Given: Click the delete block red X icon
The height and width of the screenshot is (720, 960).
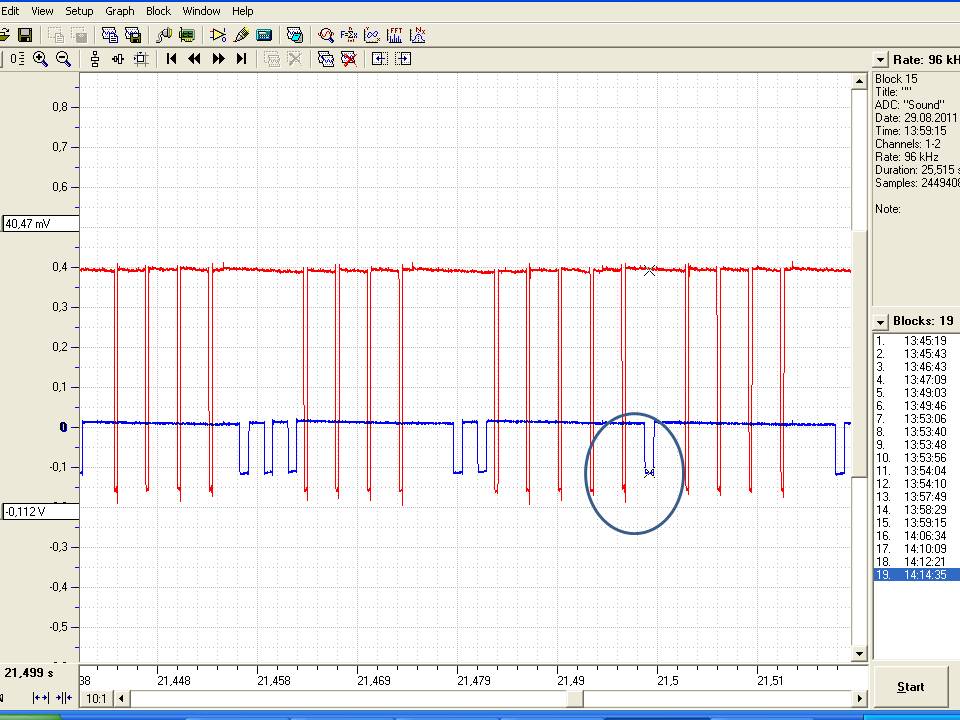Looking at the screenshot, I should (x=349, y=59).
